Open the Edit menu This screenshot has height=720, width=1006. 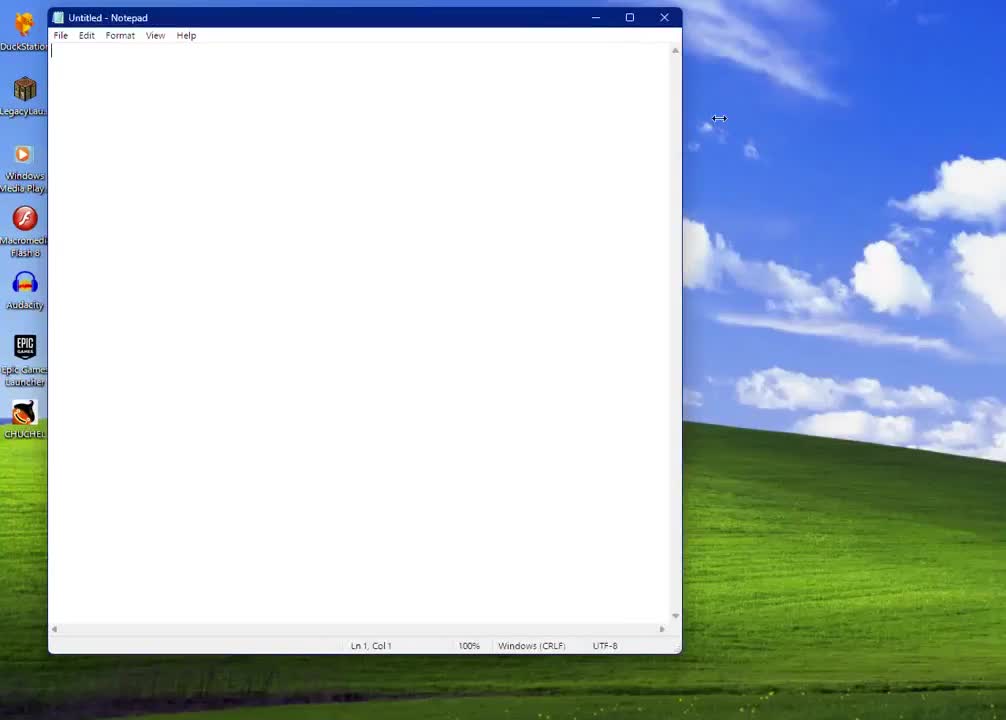[87, 36]
